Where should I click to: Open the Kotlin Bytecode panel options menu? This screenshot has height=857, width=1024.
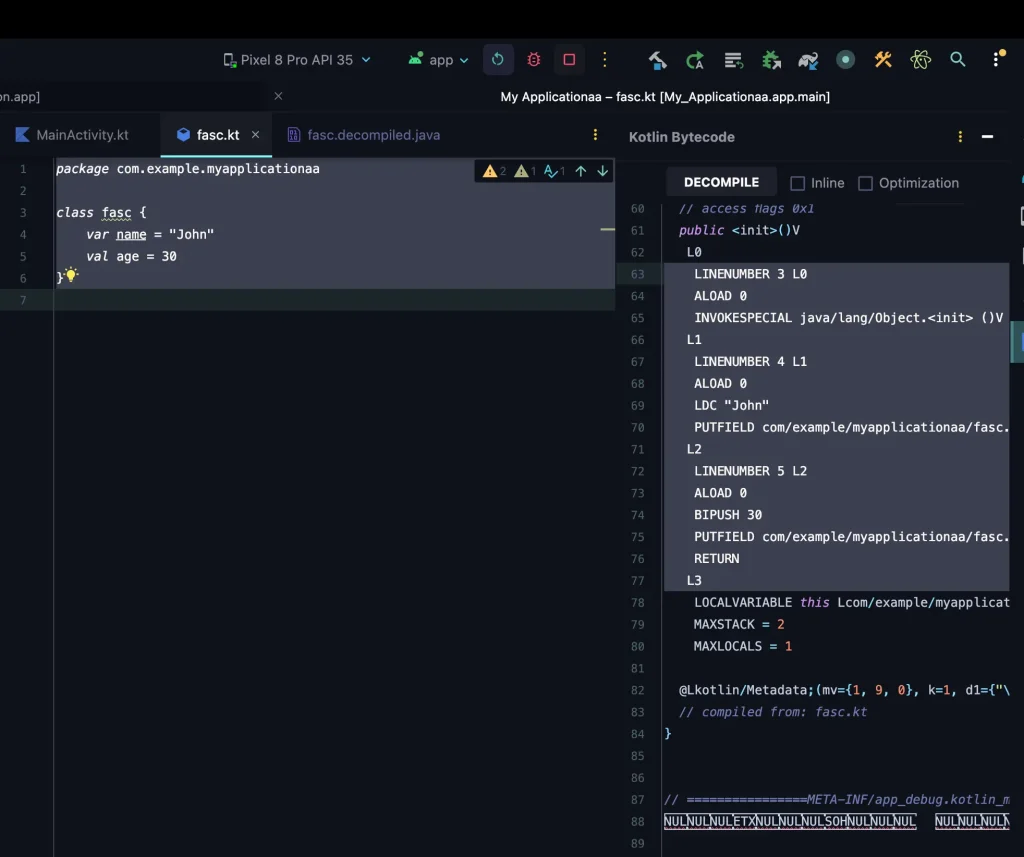959,136
